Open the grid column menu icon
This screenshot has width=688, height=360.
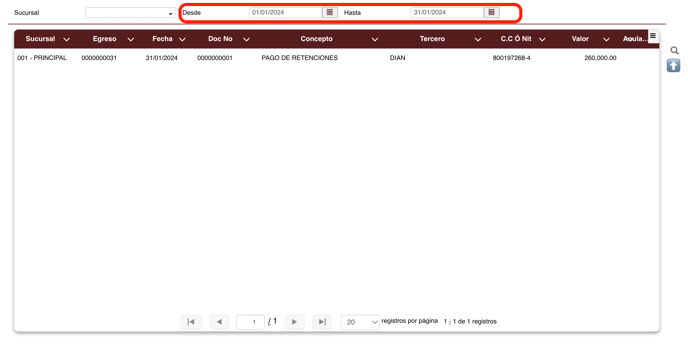click(x=653, y=36)
